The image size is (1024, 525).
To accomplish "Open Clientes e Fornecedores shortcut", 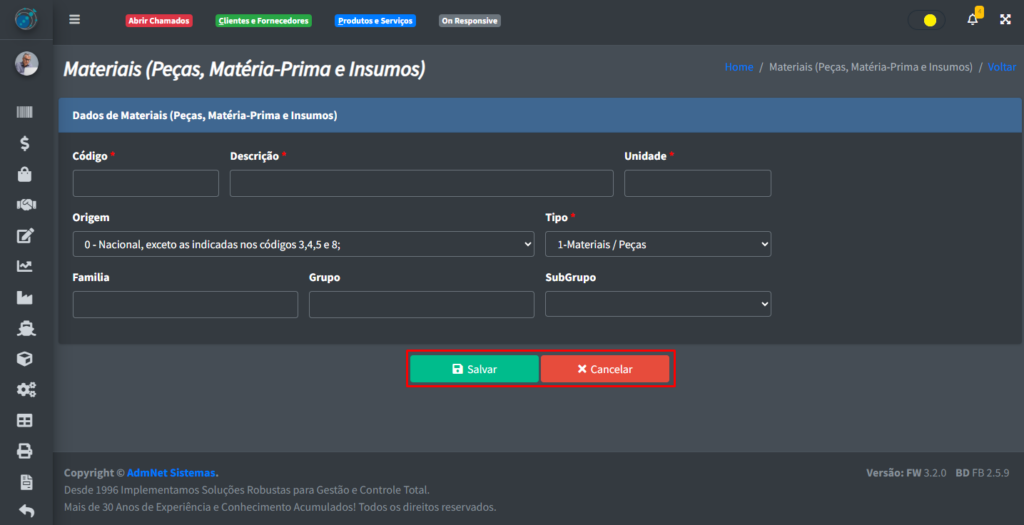I will tap(264, 21).
